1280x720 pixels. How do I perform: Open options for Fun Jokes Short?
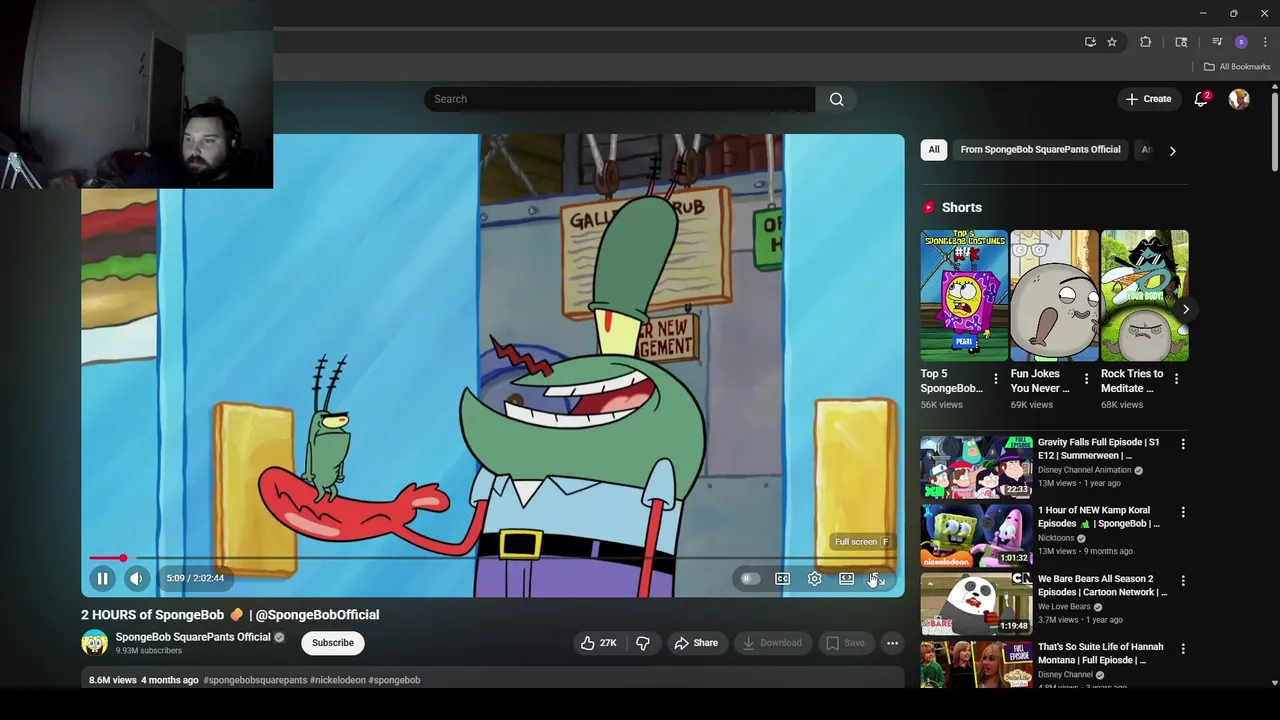click(x=1086, y=379)
